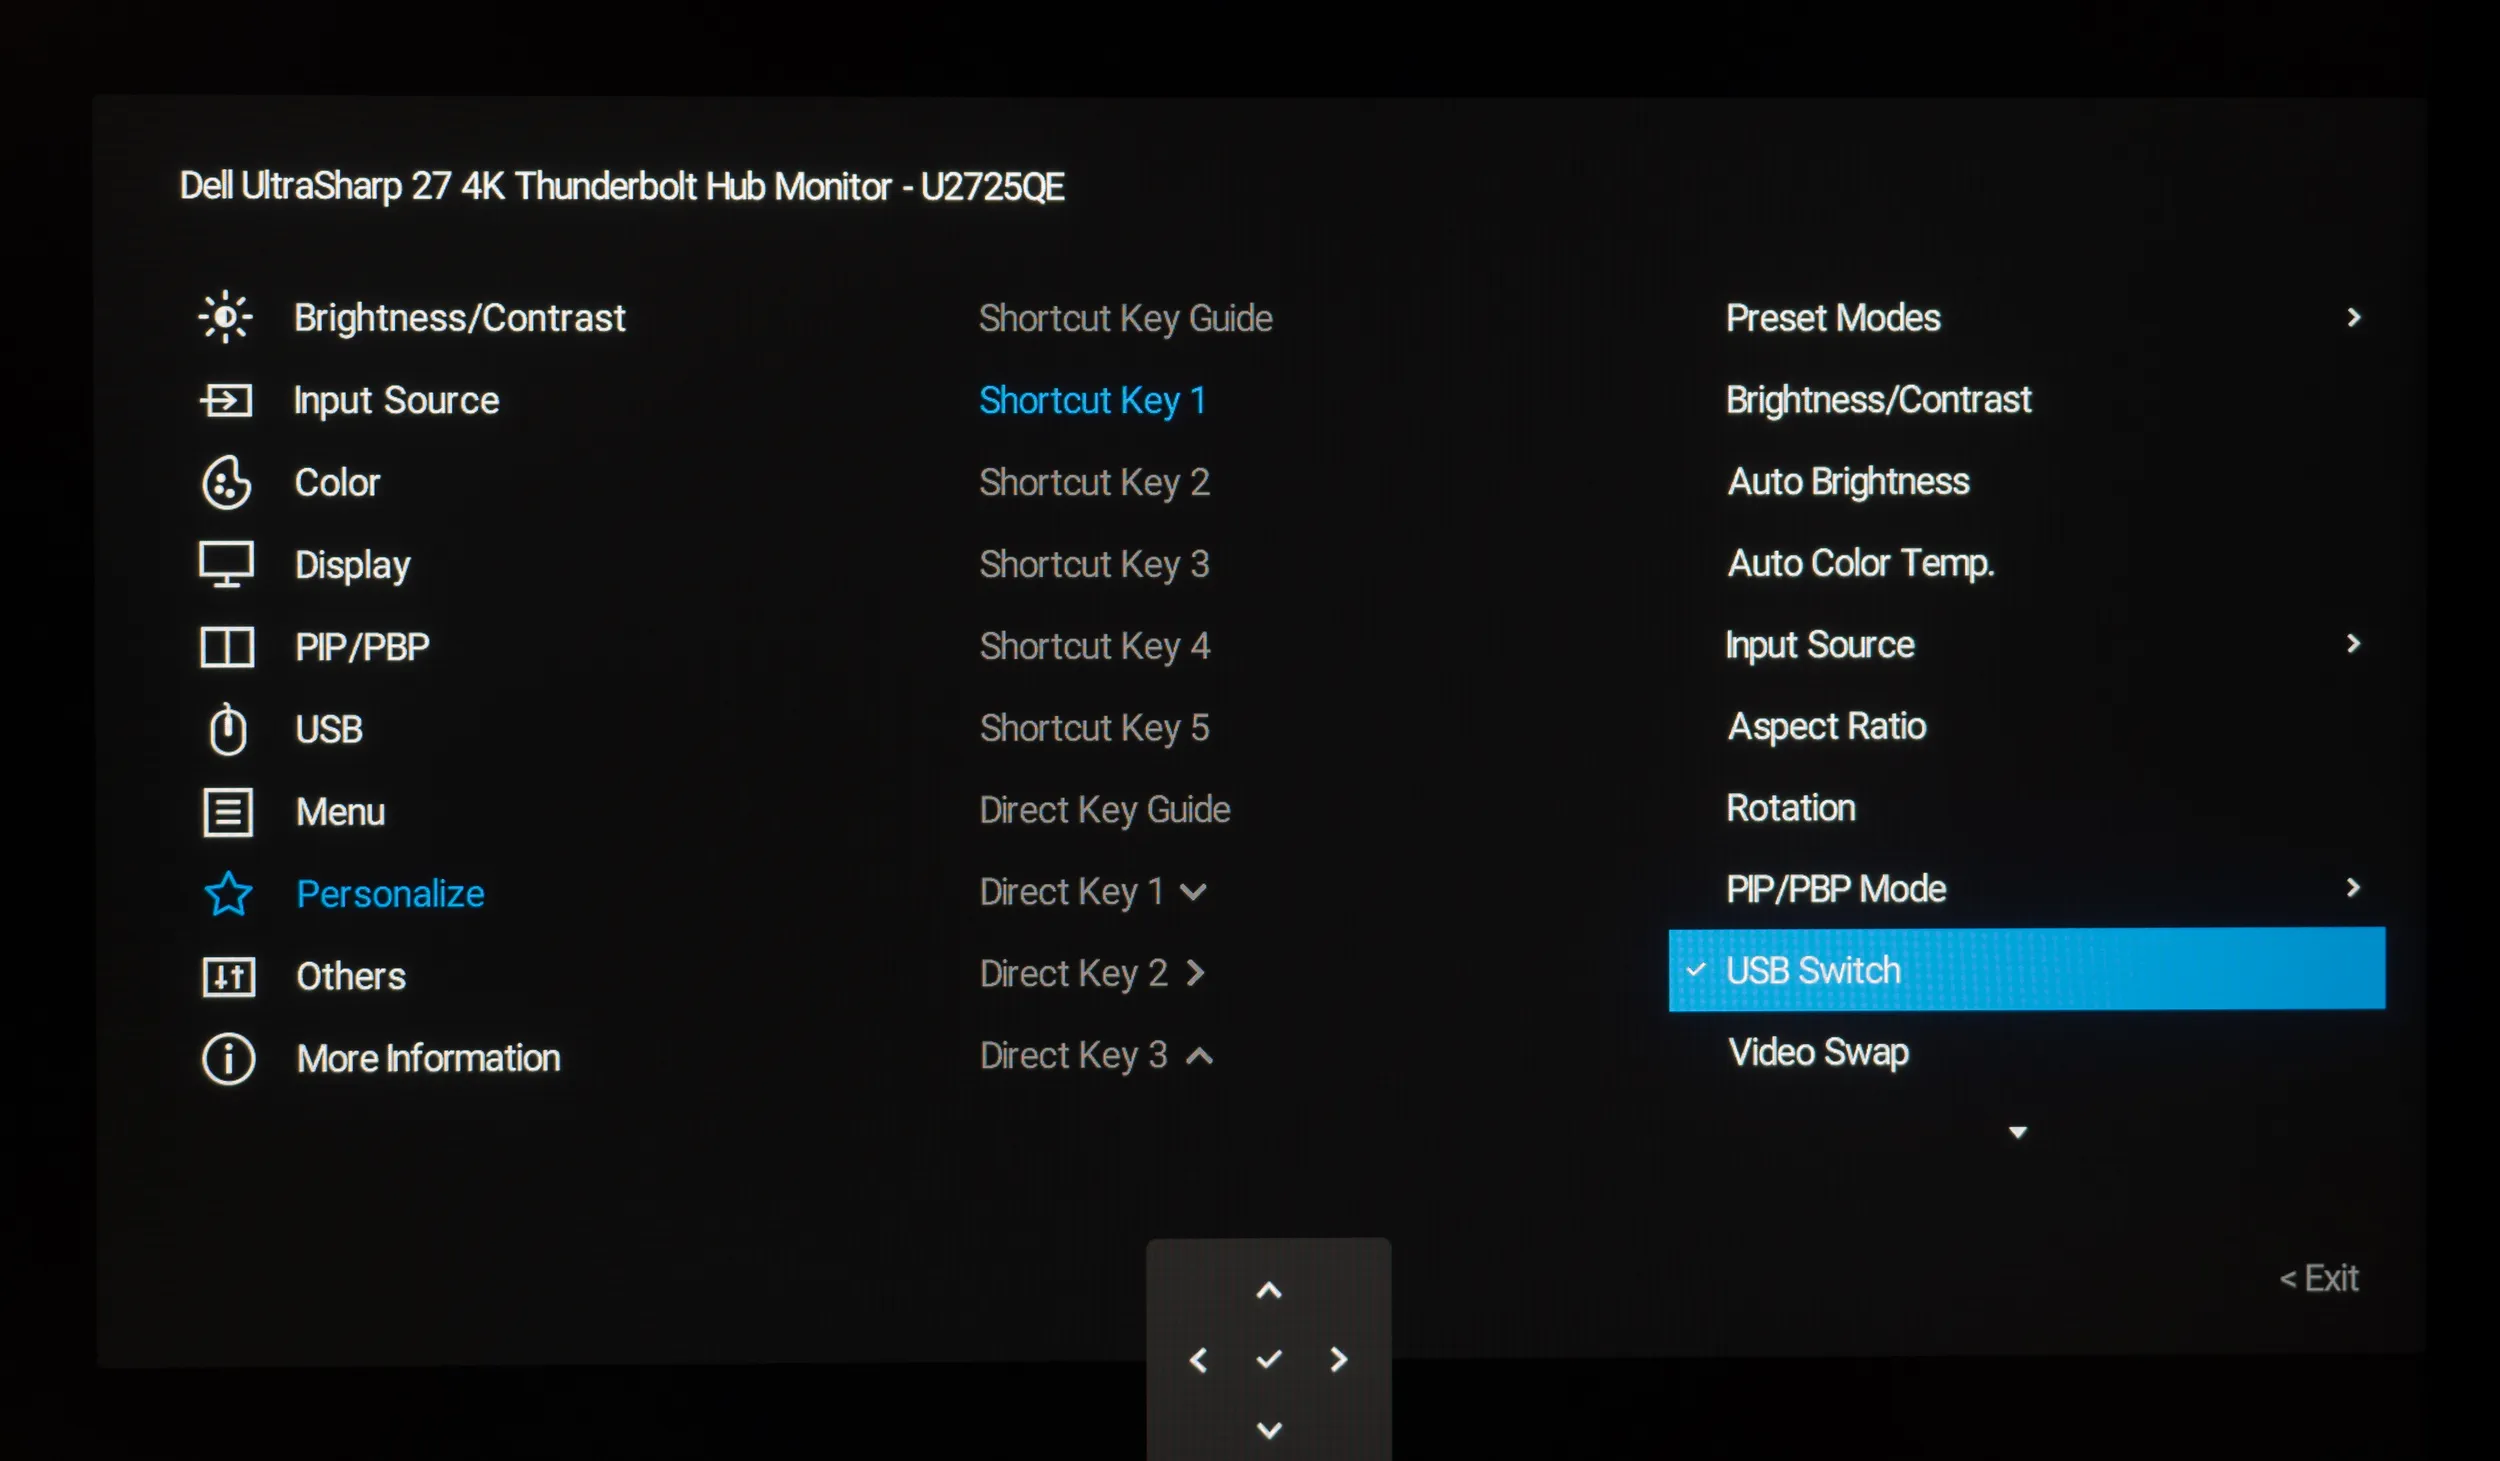Open the USB mouse-shaped icon
The height and width of the screenshot is (1461, 2500).
(228, 729)
